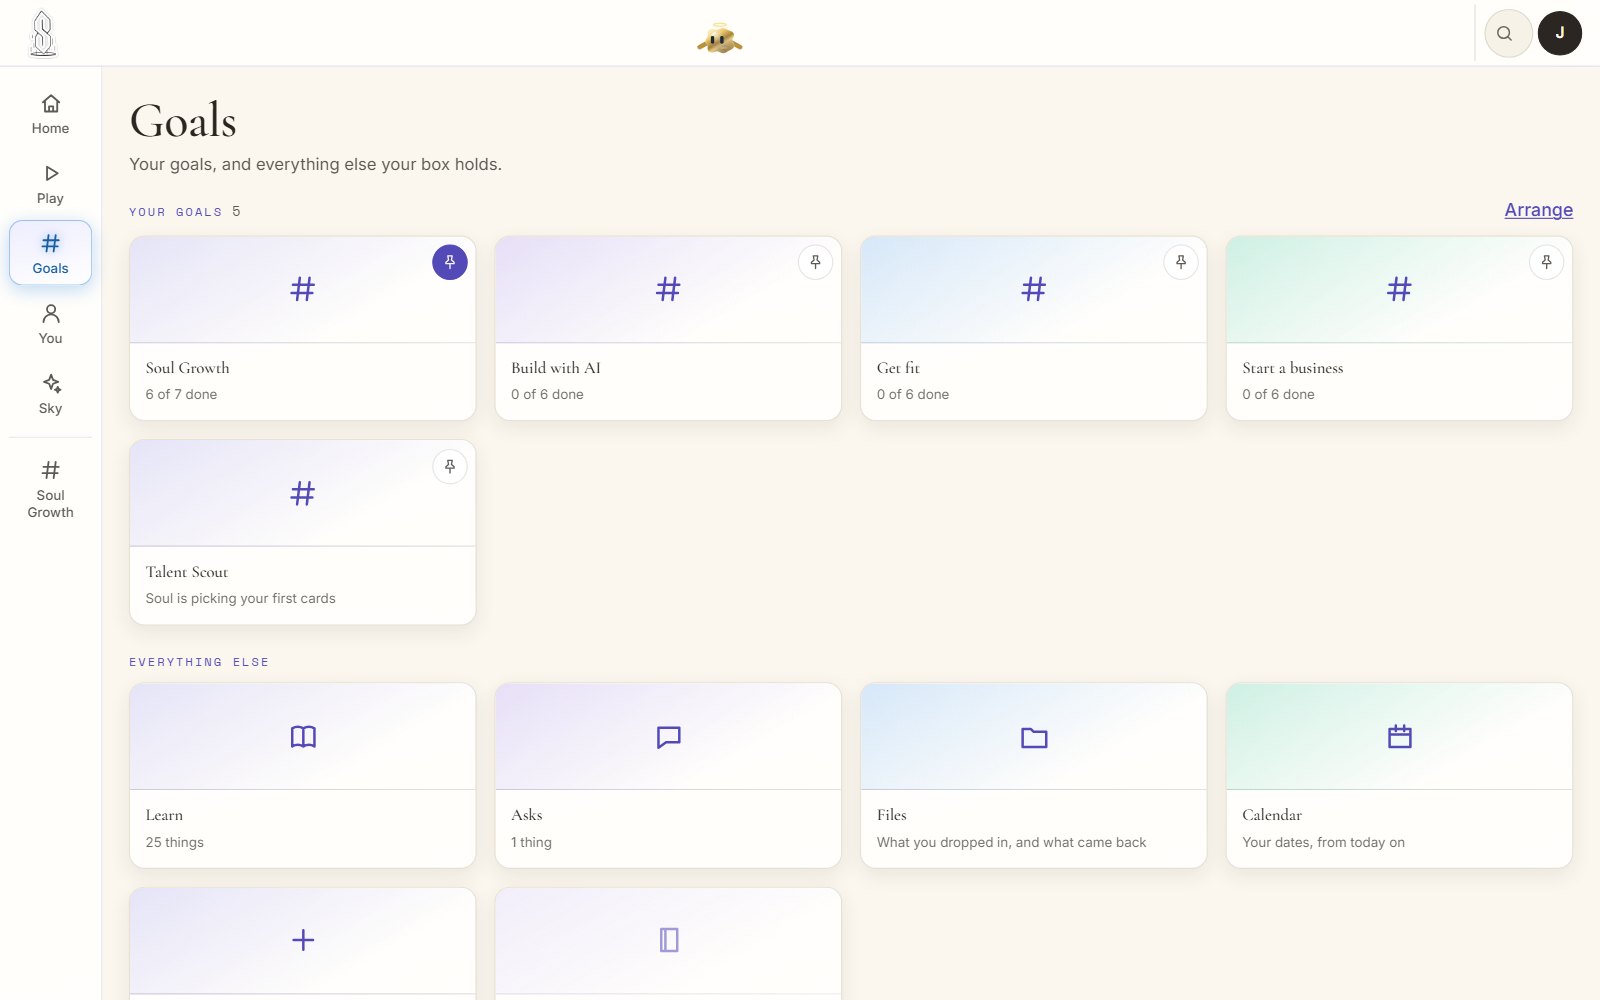1600x1000 pixels.
Task: Open the Start a business goal title
Action: coord(1293,368)
